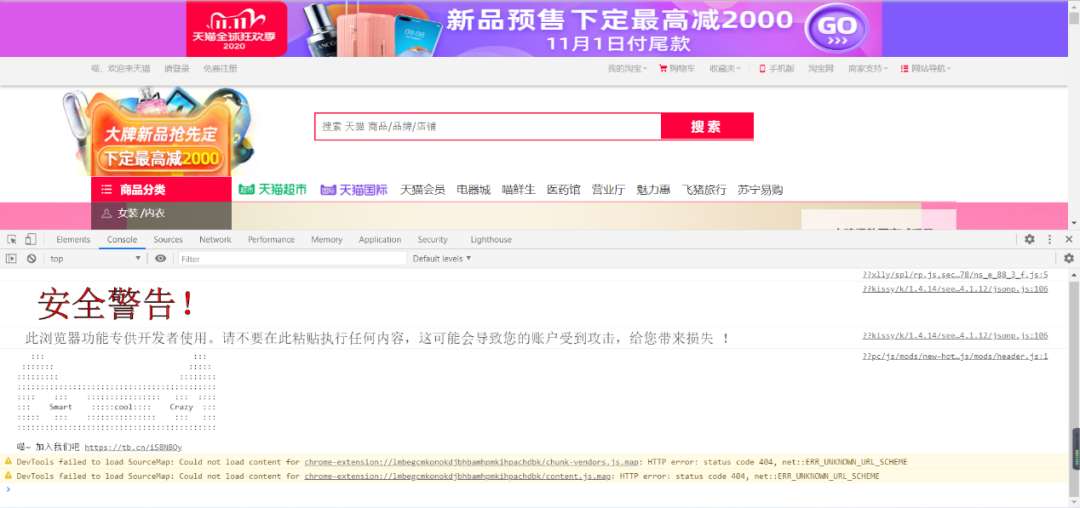This screenshot has height=508, width=1080.
Task: Open the Network tab
Action: [x=215, y=240]
